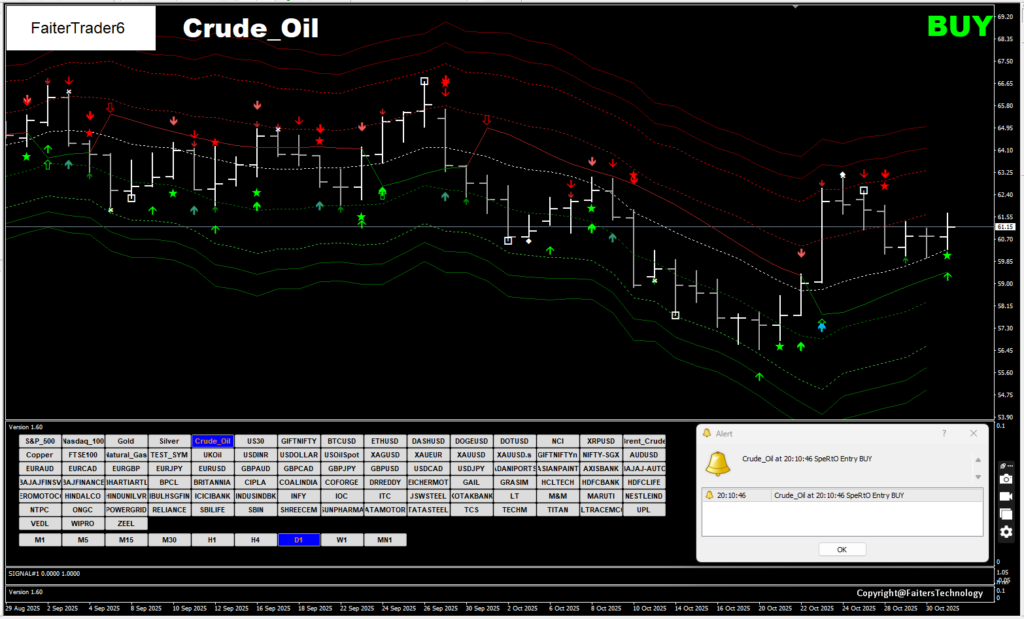Switch chart timeframe to H1

pyautogui.click(x=212, y=540)
